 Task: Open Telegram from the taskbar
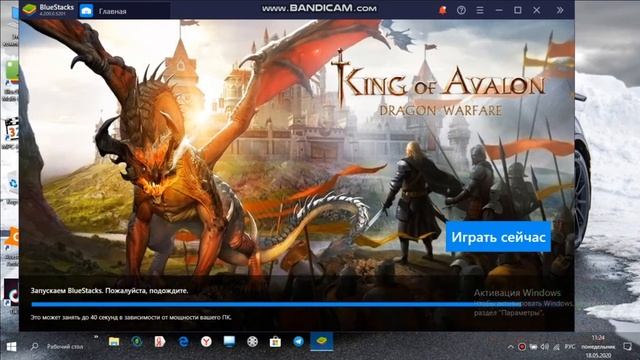point(299,342)
